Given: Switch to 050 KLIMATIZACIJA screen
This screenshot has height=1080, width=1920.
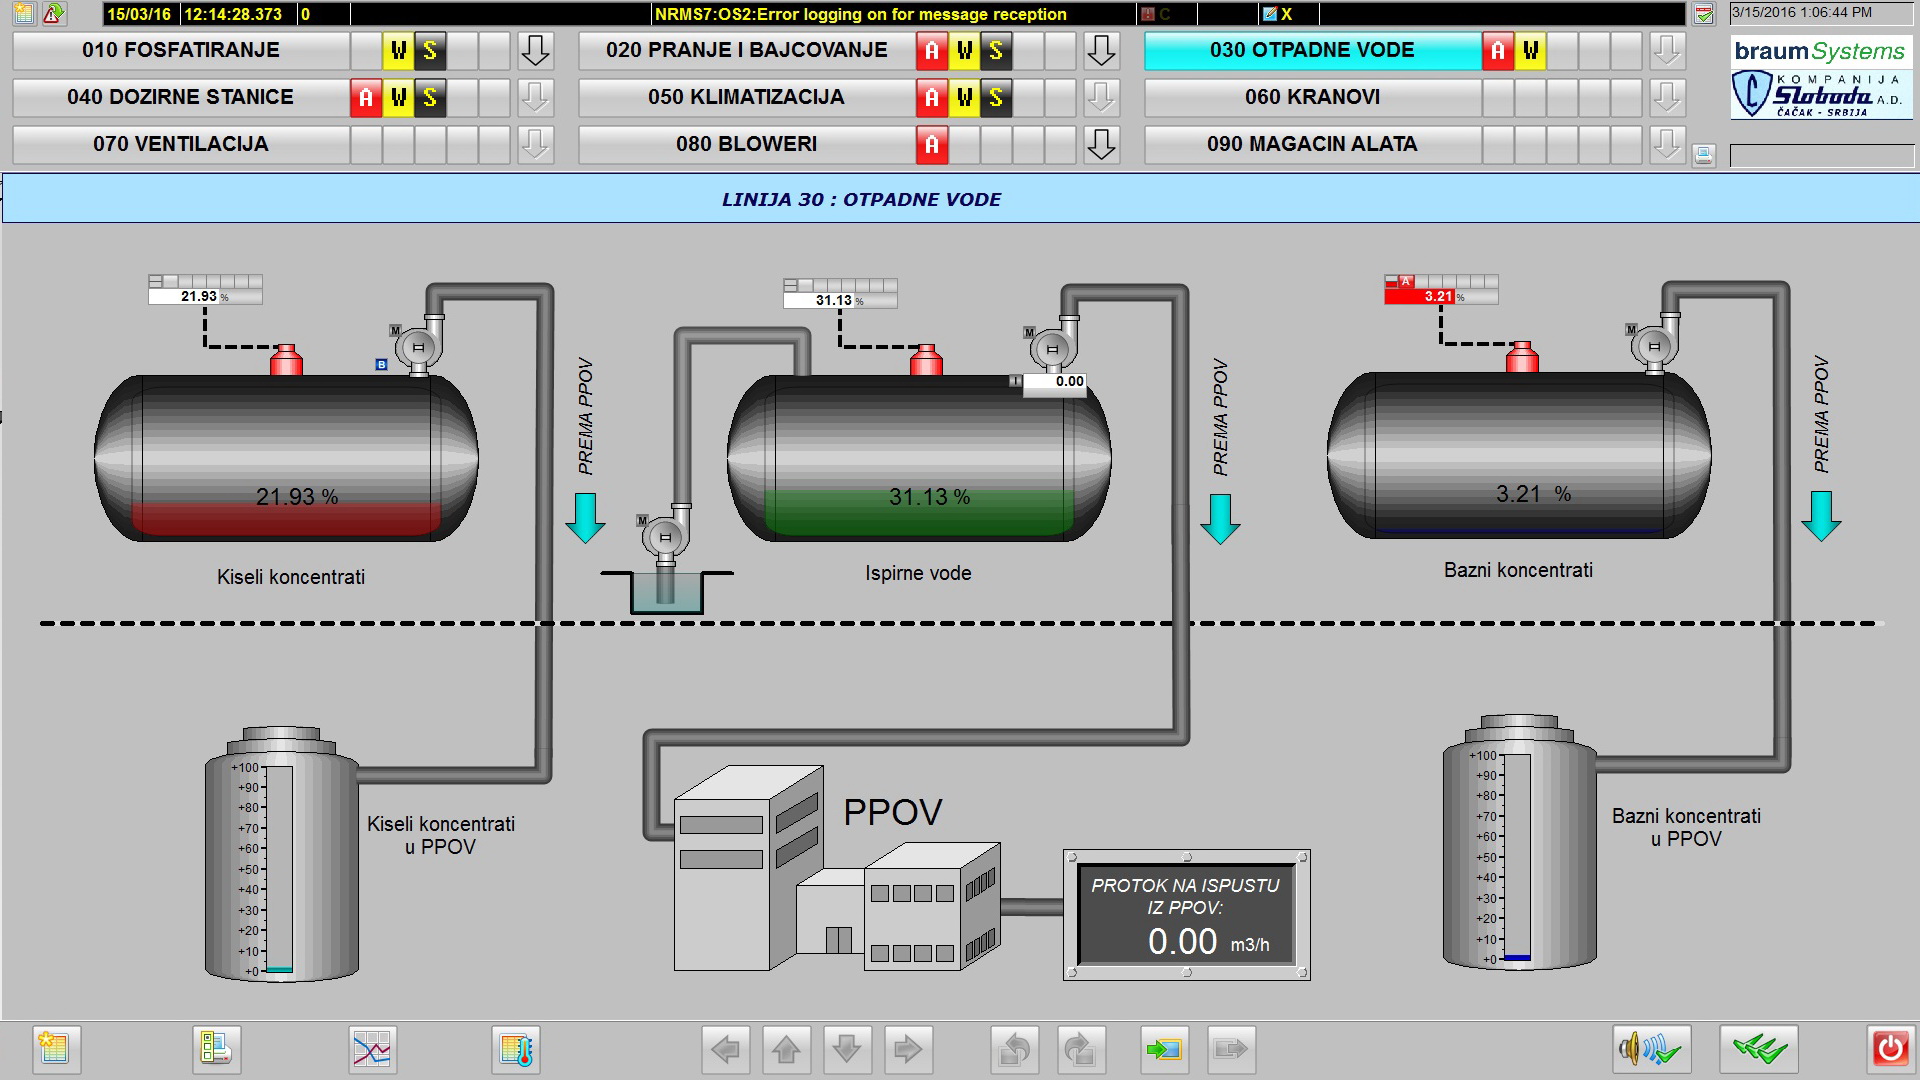Looking at the screenshot, I should tap(746, 98).
